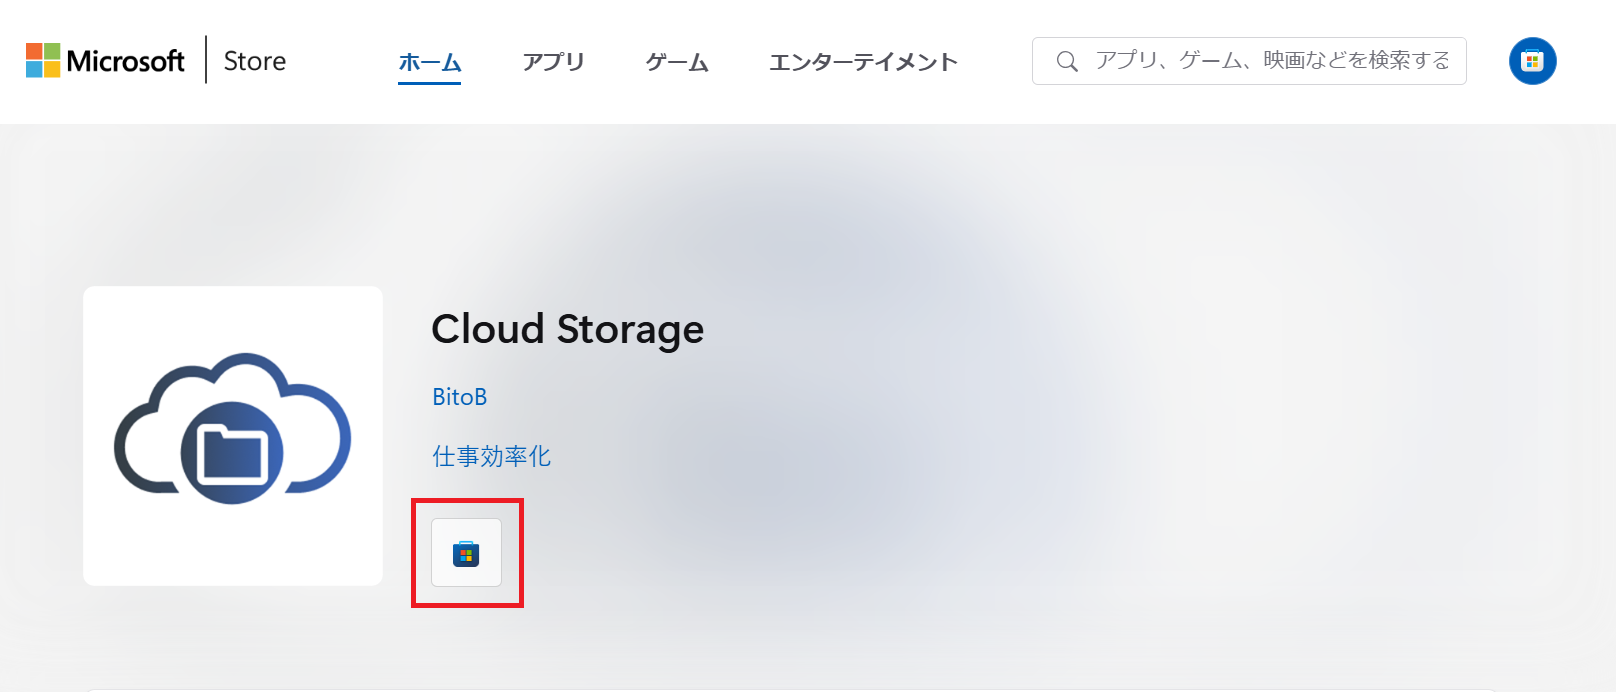Click the Microsoft four-color squares logo
This screenshot has width=1616, height=692.
click(x=42, y=60)
